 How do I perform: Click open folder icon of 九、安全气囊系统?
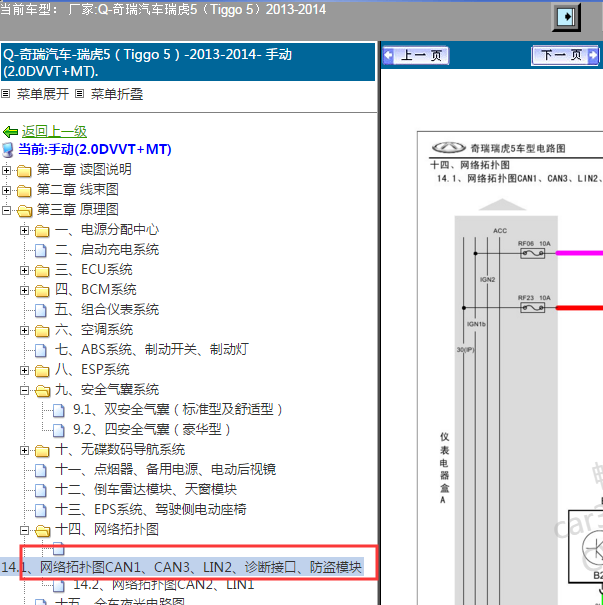[x=43, y=391]
